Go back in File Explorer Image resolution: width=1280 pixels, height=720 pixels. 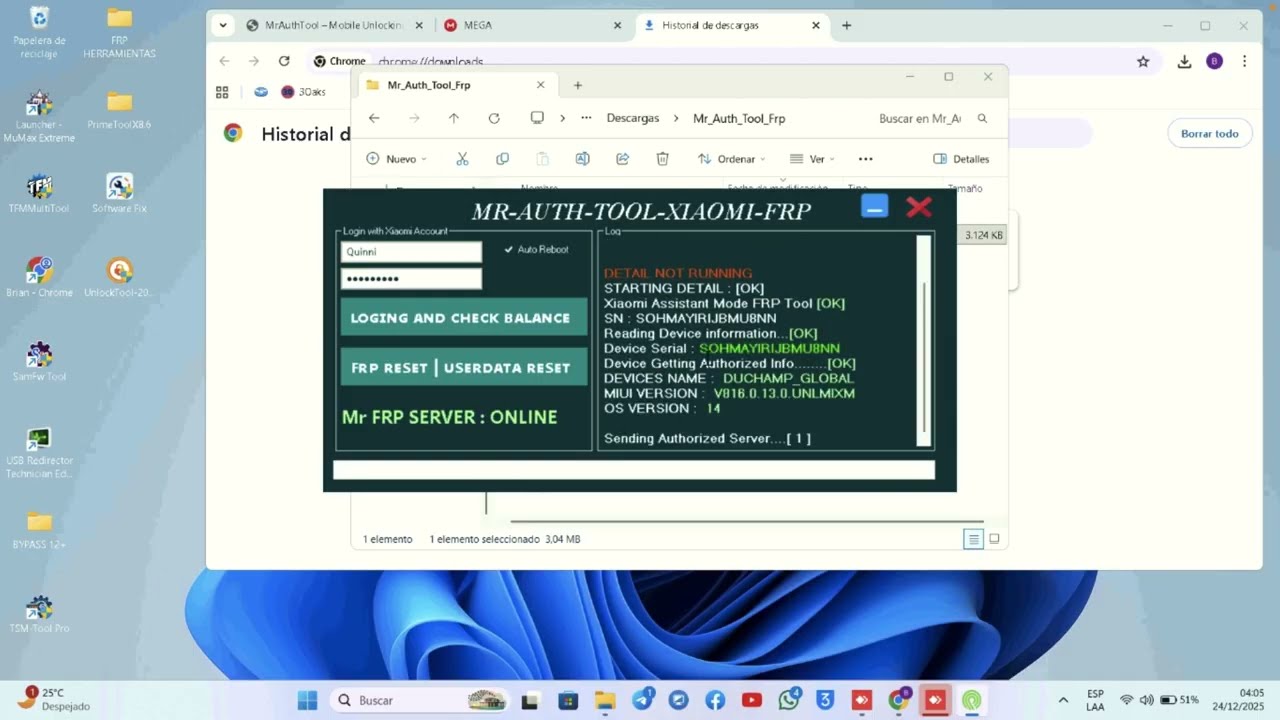point(374,118)
